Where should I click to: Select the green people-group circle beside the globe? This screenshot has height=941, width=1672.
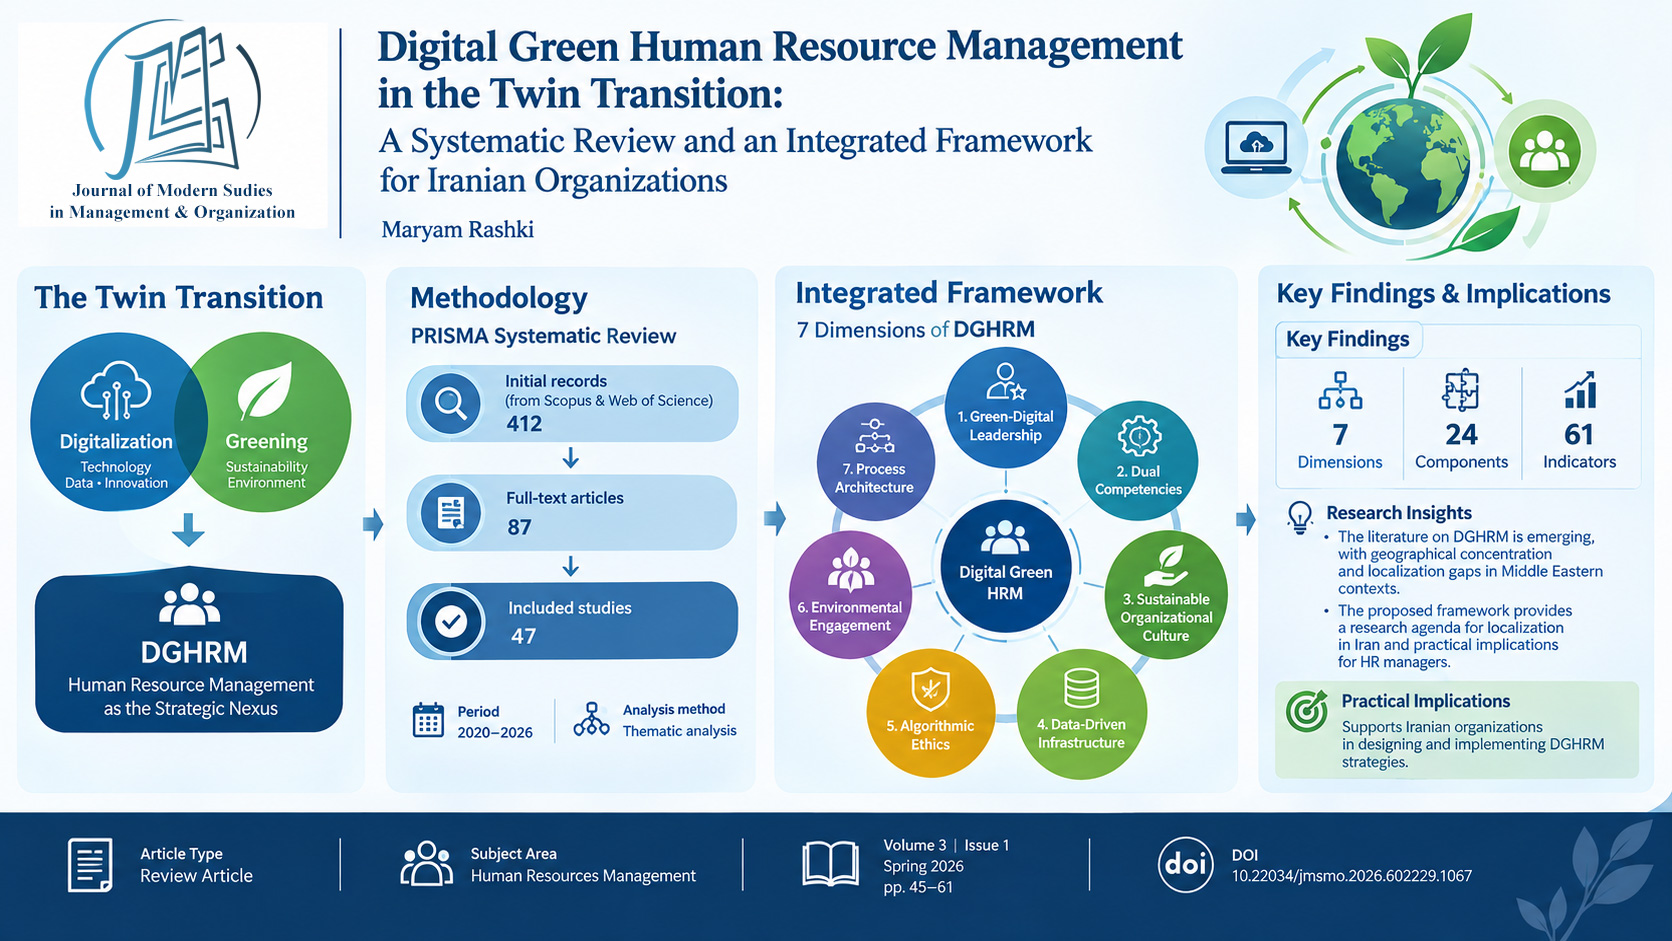tap(1543, 152)
